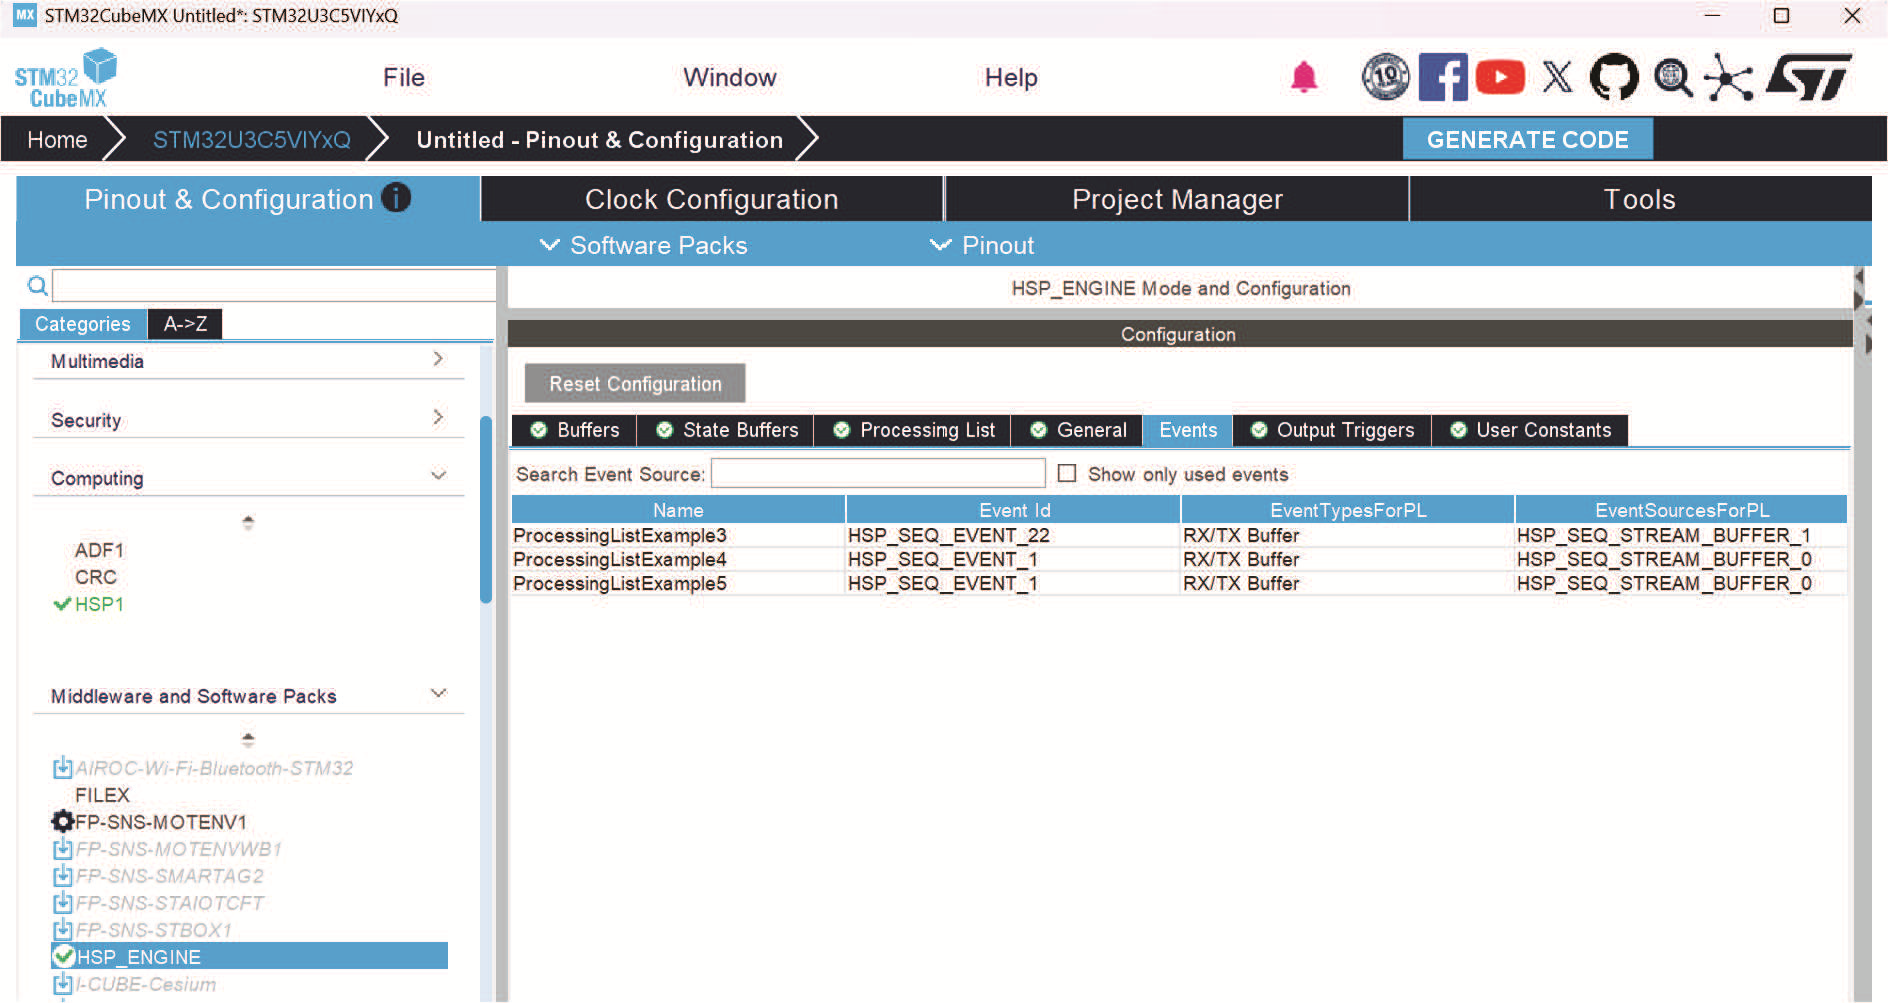Open the Help menu

coord(1011,77)
